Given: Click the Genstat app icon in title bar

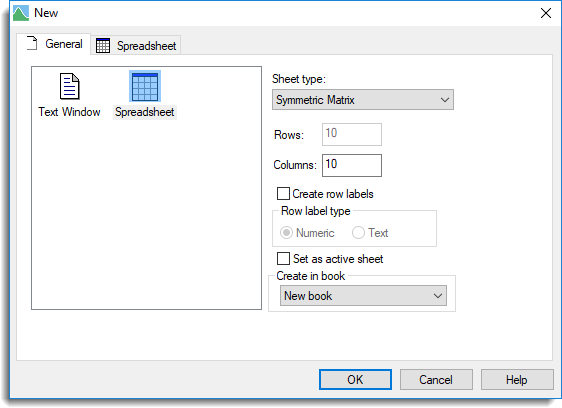Looking at the screenshot, I should pyautogui.click(x=21, y=13).
